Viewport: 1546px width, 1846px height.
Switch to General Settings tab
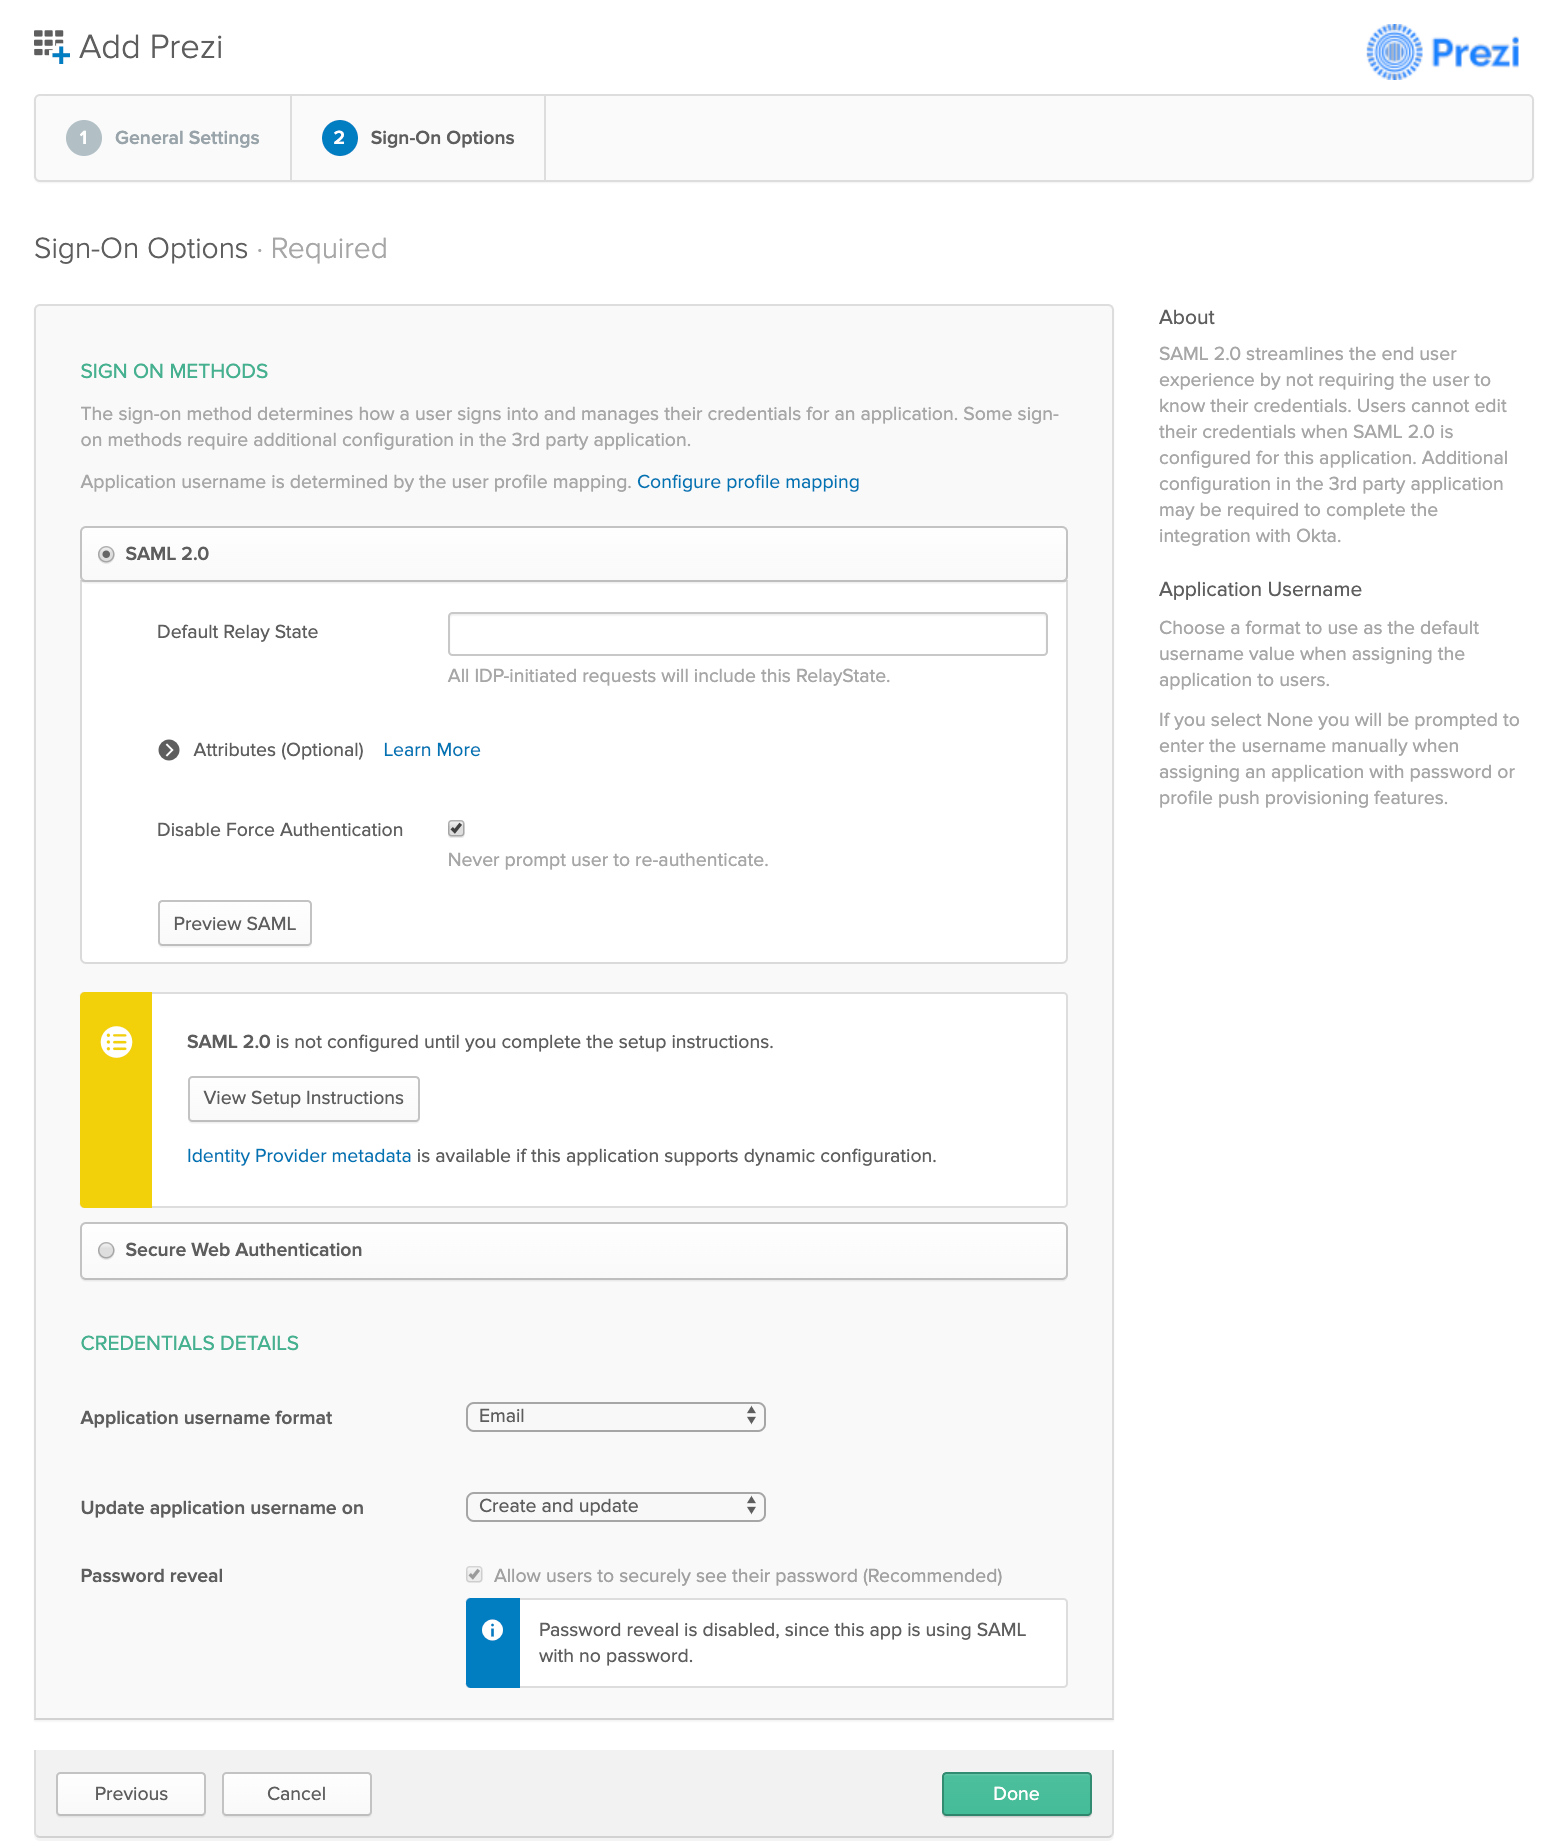(x=186, y=138)
